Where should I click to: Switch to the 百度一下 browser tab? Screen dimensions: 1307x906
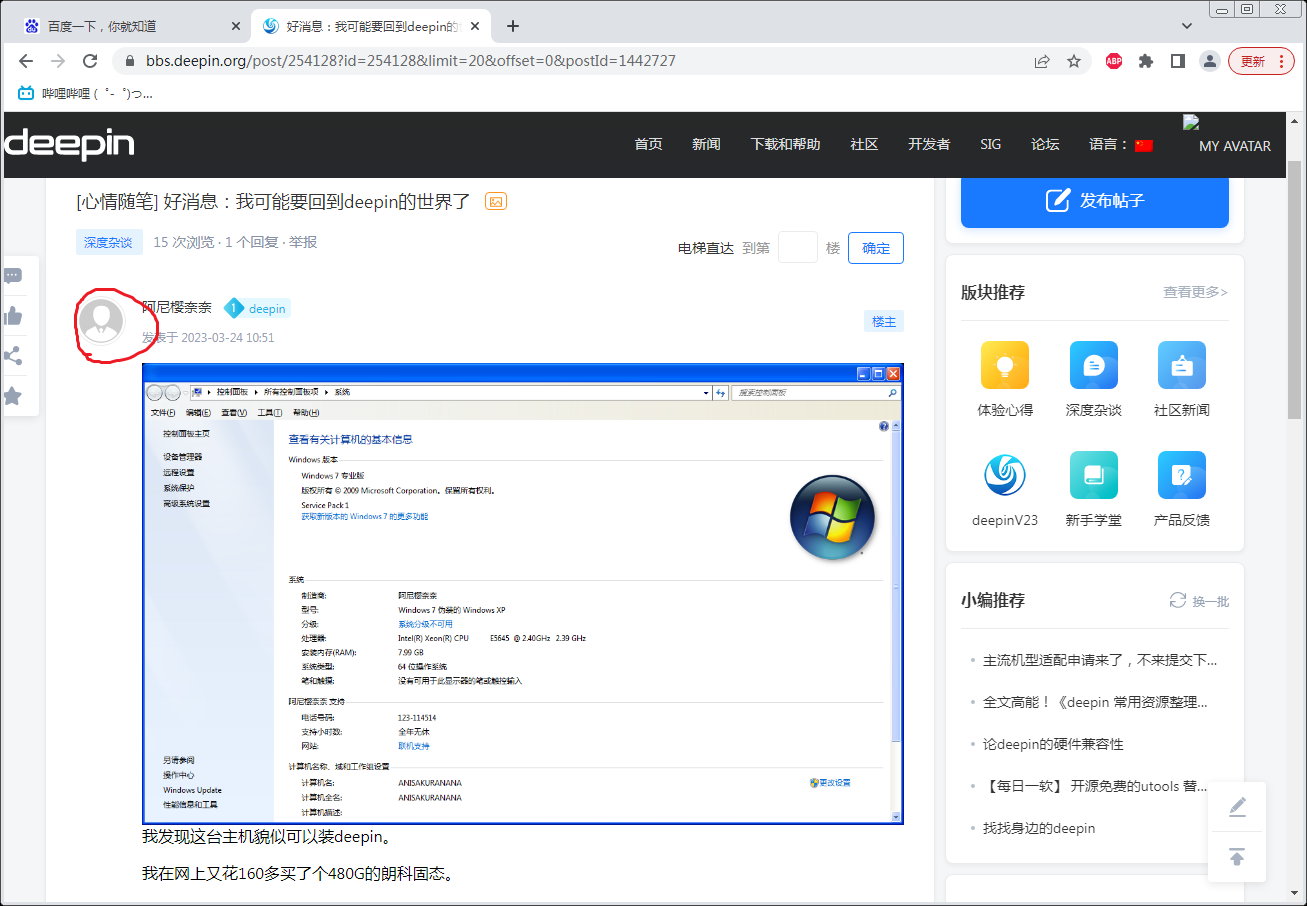click(130, 26)
